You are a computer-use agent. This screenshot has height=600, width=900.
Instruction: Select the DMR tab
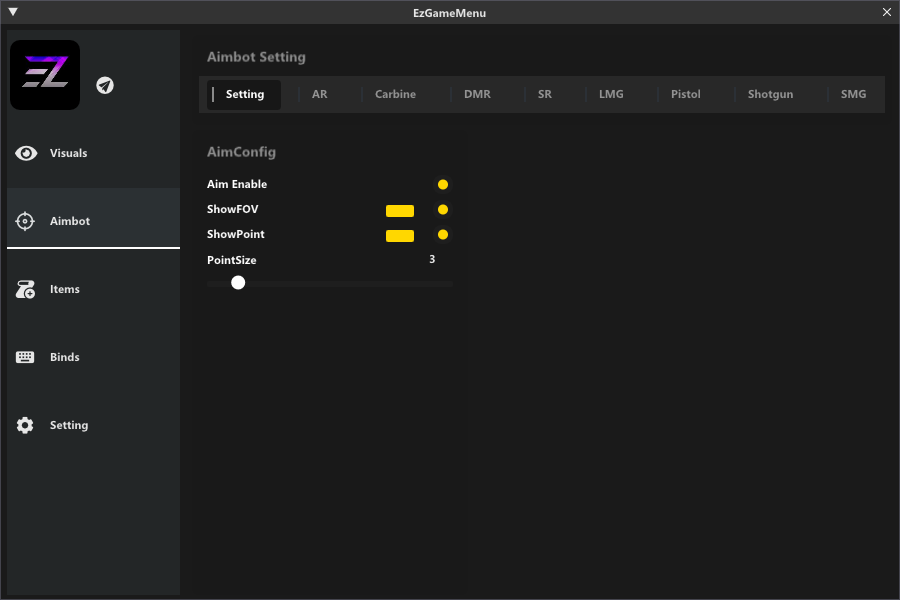[x=478, y=94]
